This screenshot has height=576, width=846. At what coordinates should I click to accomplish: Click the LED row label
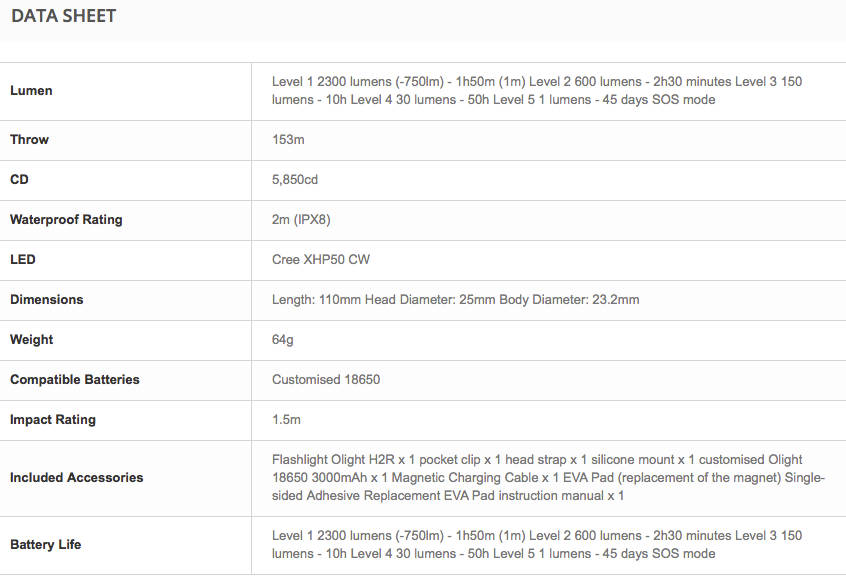tap(22, 260)
